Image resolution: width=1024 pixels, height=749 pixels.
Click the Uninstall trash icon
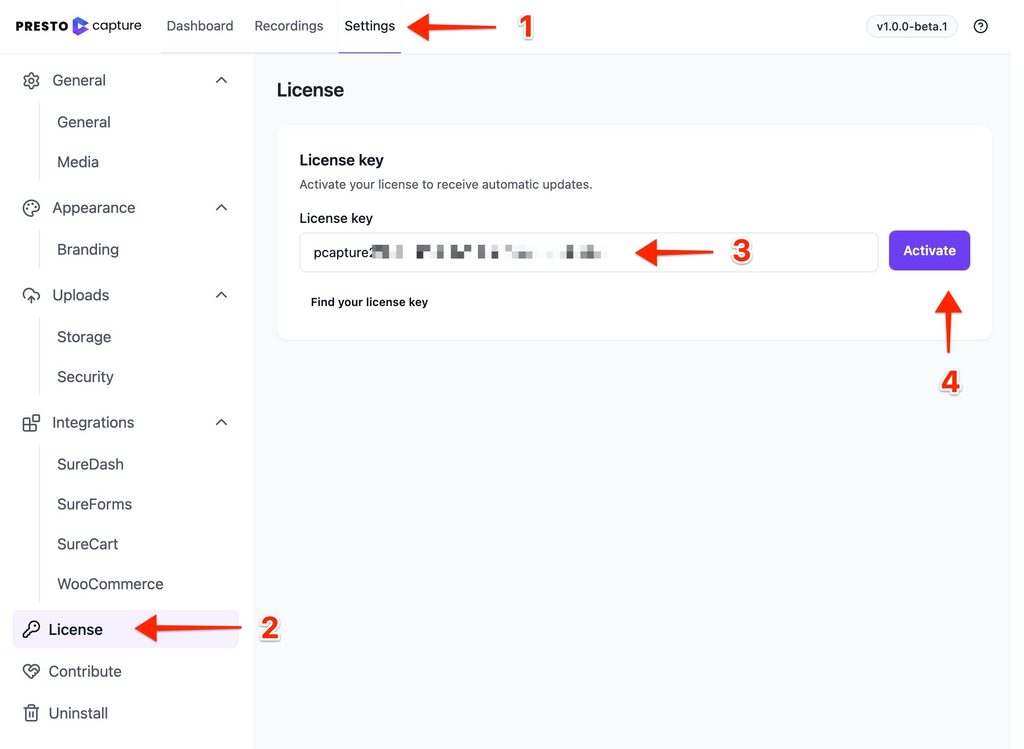31,713
